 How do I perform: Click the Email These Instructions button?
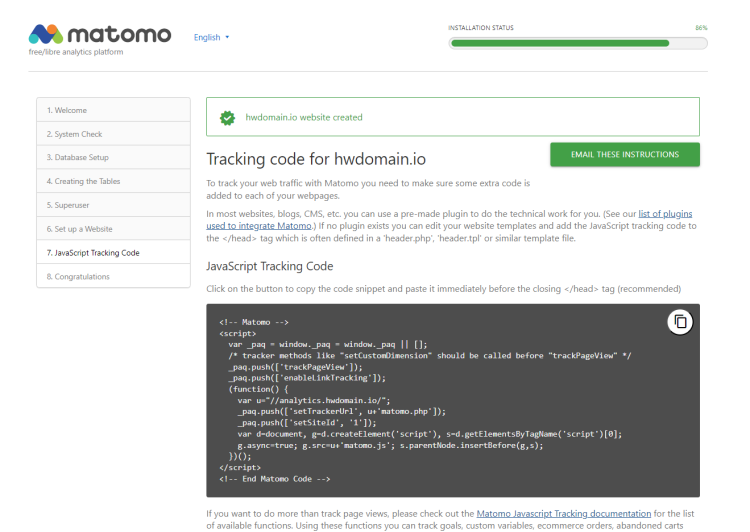(x=625, y=155)
